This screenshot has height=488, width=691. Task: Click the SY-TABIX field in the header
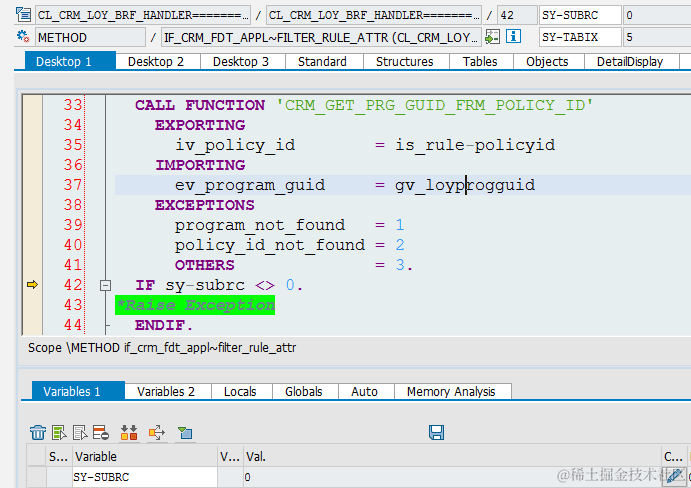(x=580, y=37)
